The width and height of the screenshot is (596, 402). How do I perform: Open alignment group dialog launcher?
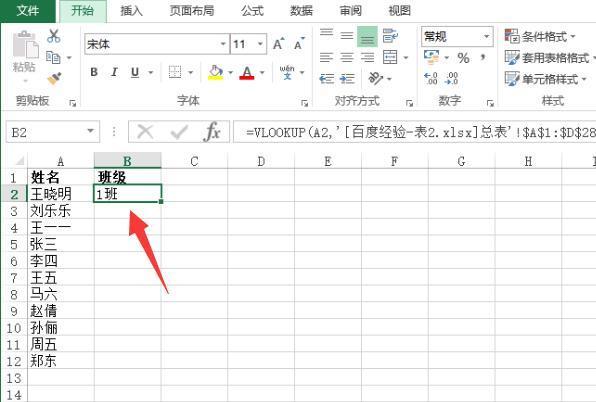pos(409,103)
